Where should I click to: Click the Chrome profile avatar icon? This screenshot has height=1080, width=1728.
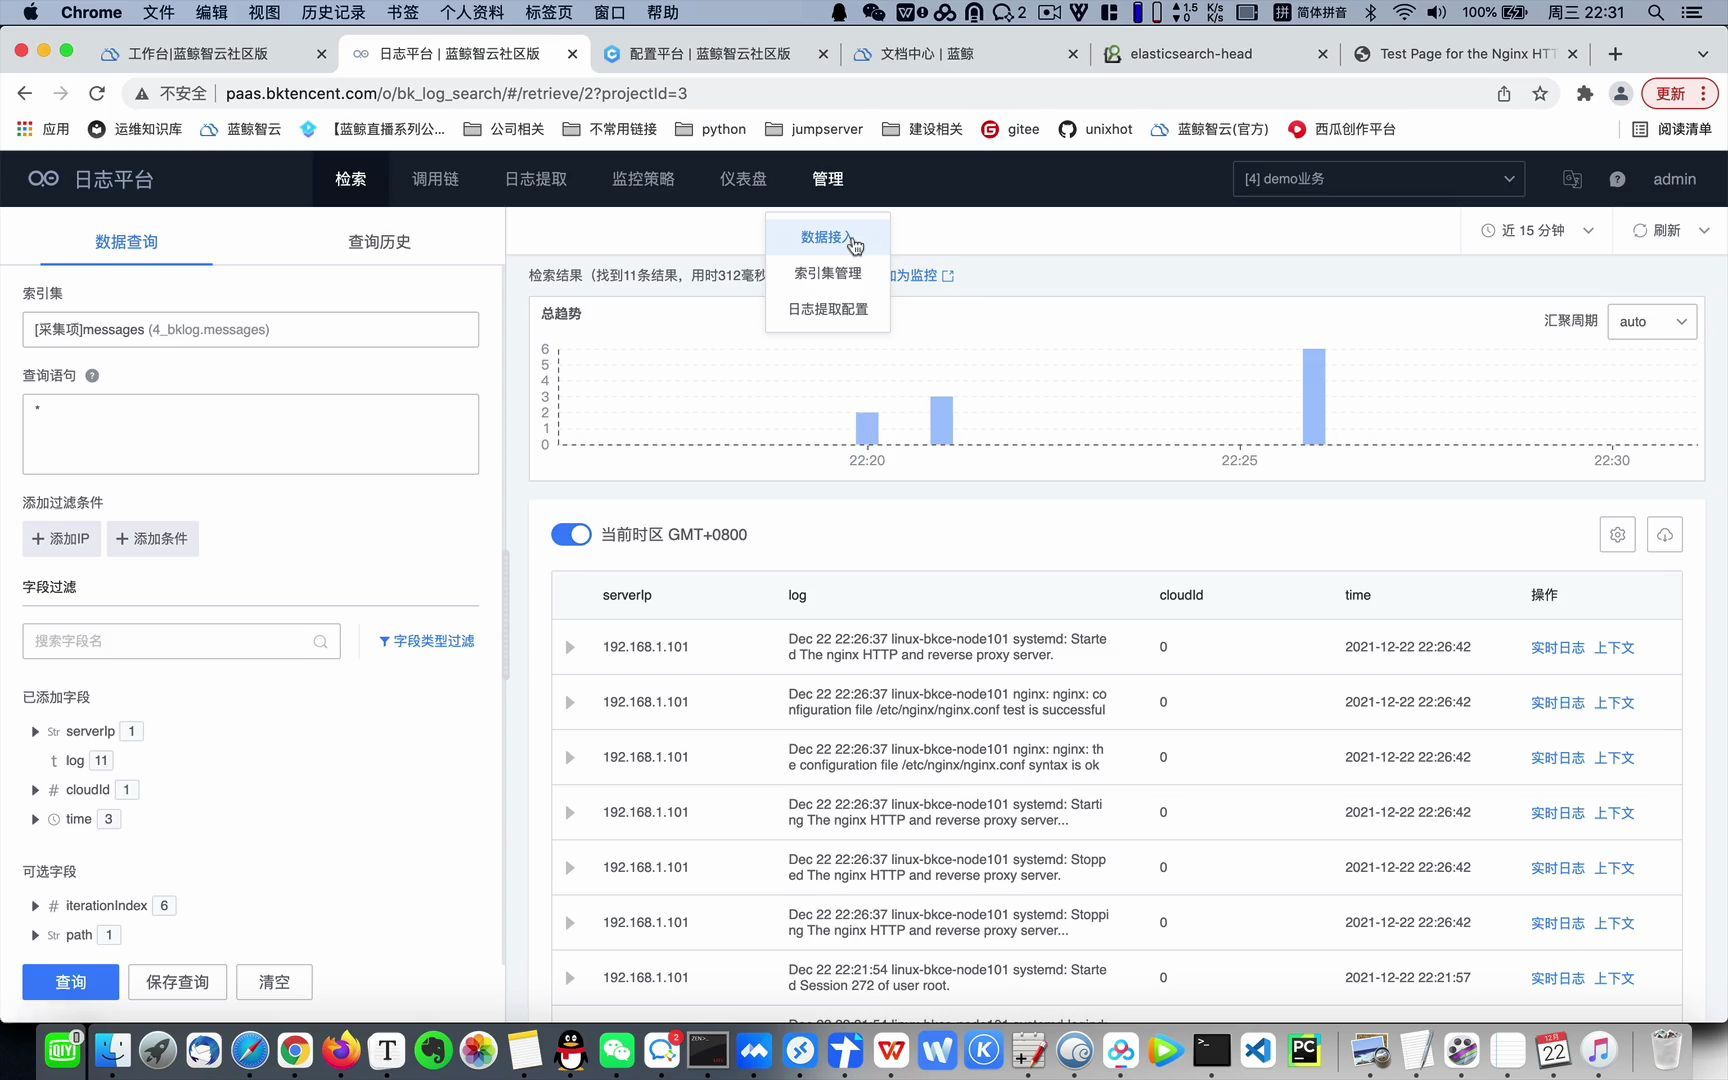click(1621, 93)
